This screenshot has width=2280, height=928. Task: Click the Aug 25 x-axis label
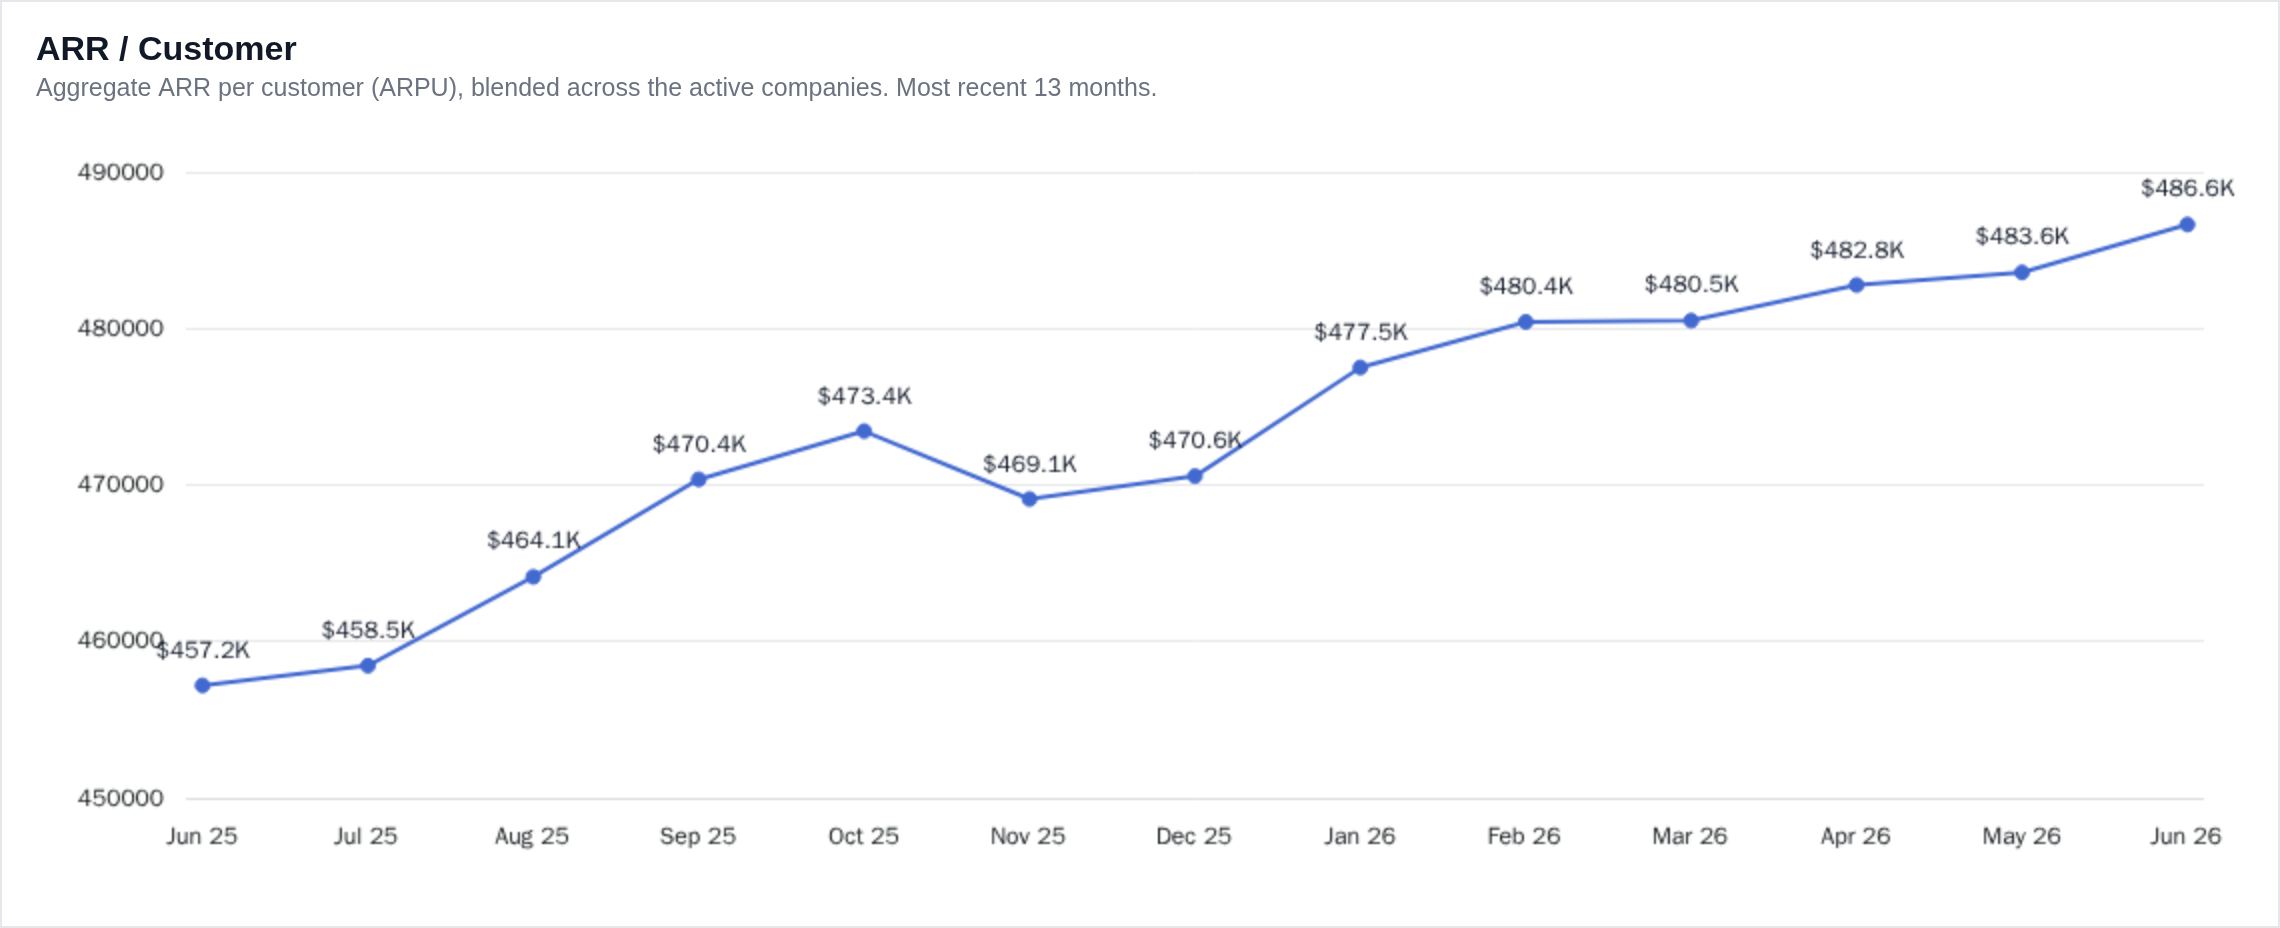(532, 836)
